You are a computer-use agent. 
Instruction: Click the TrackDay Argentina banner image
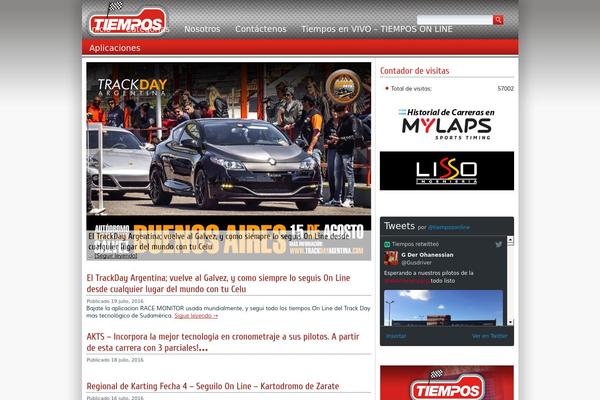coord(228,161)
